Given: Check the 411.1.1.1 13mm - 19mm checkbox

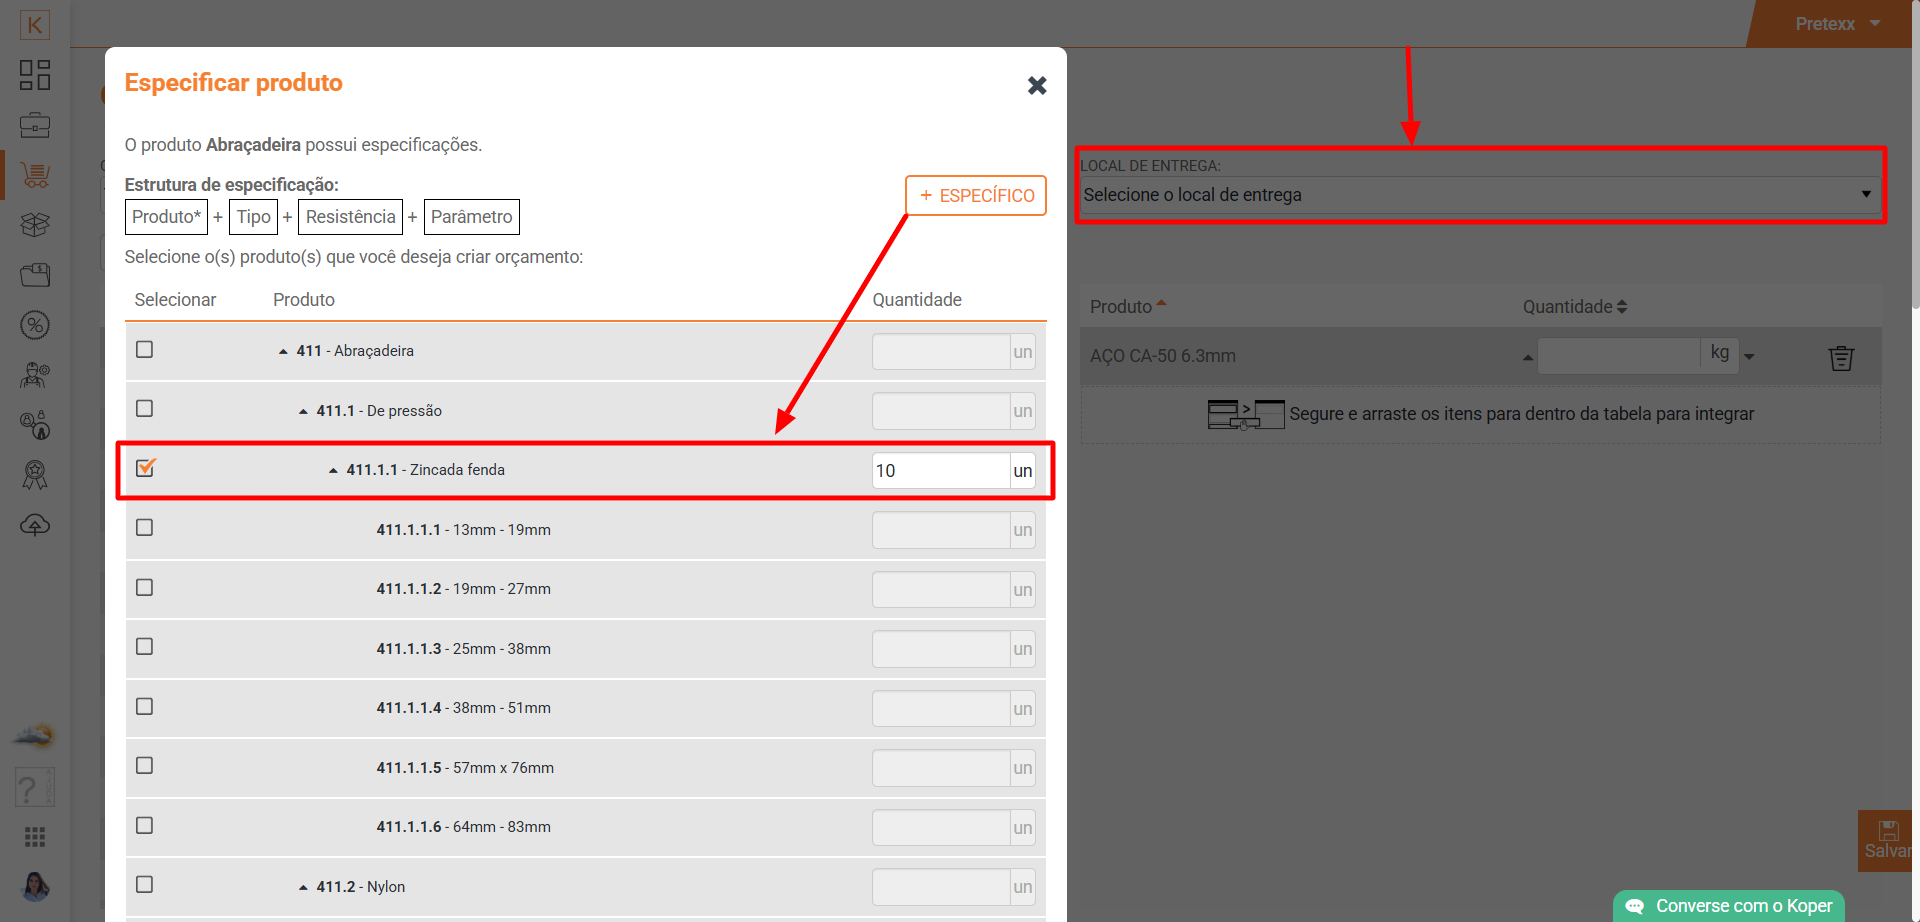Looking at the screenshot, I should pyautogui.click(x=145, y=528).
